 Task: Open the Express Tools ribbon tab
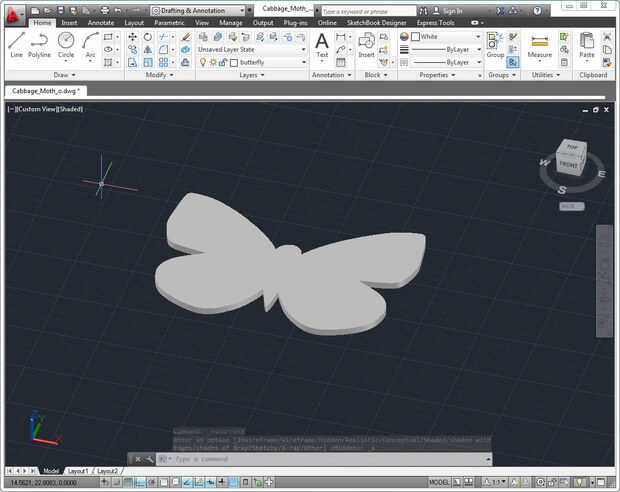tap(435, 23)
